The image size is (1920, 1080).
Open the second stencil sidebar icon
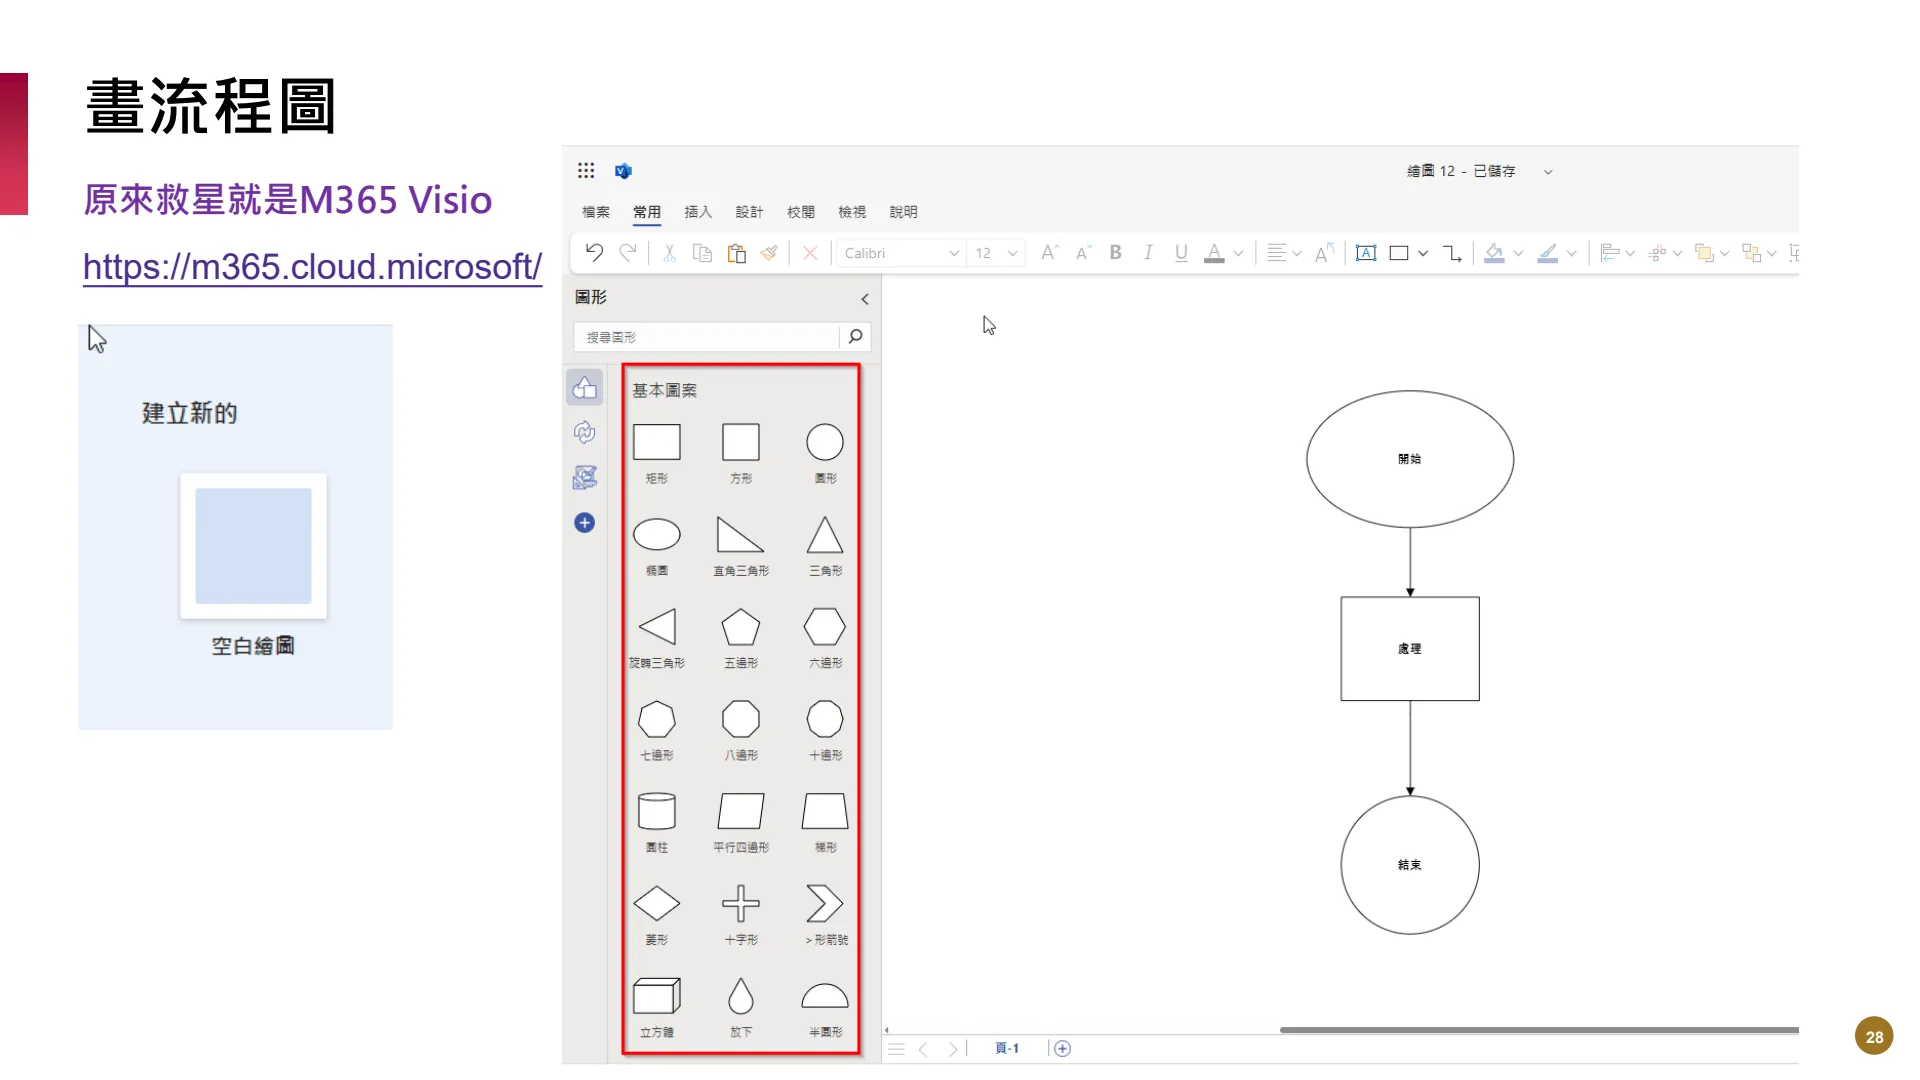pos(585,432)
